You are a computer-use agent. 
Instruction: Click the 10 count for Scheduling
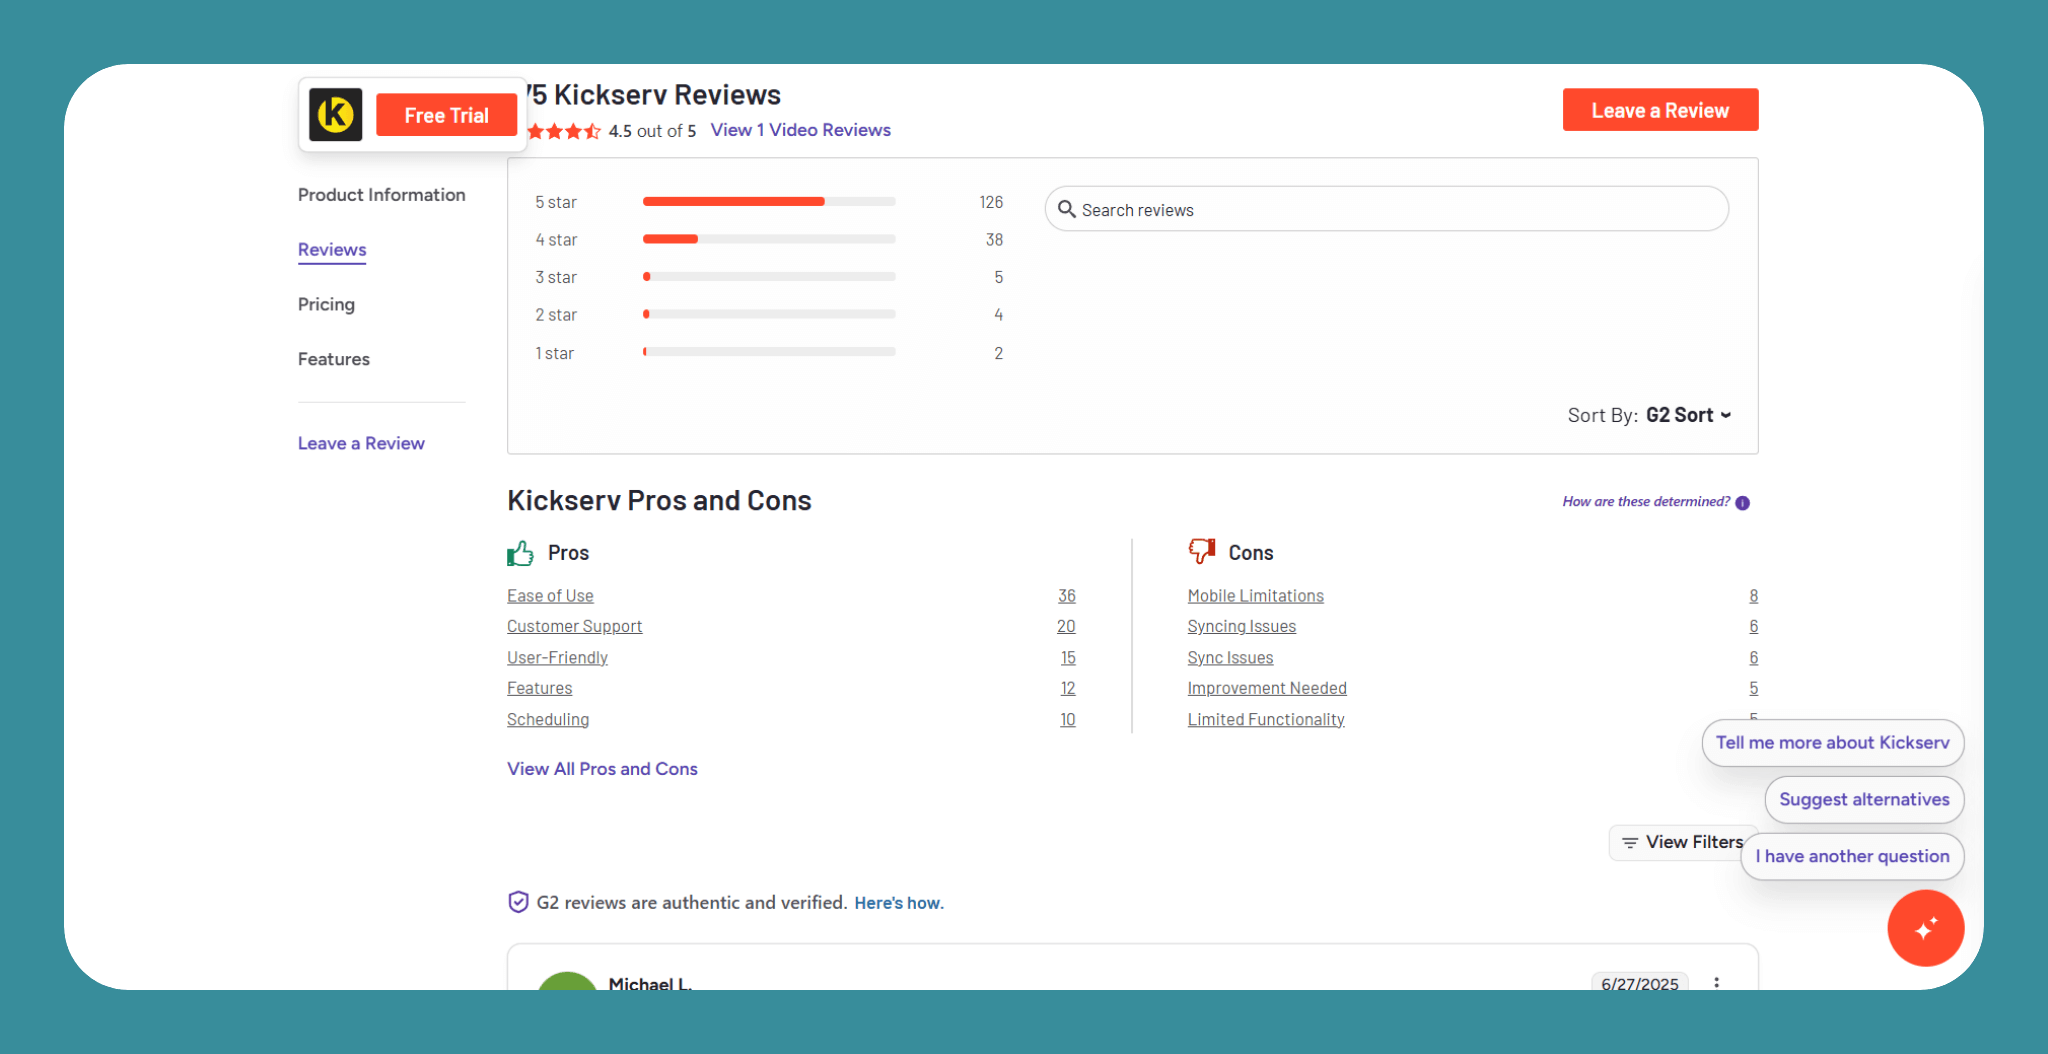(x=1068, y=720)
